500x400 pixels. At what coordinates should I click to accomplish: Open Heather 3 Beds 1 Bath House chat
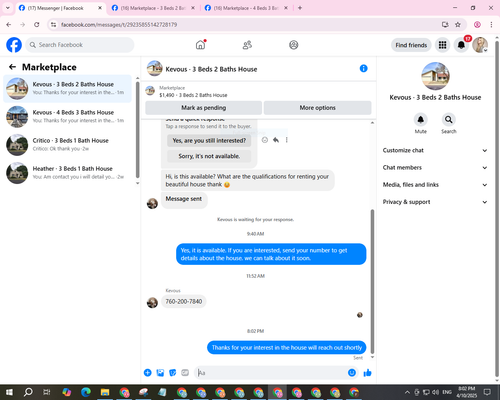tap(67, 173)
